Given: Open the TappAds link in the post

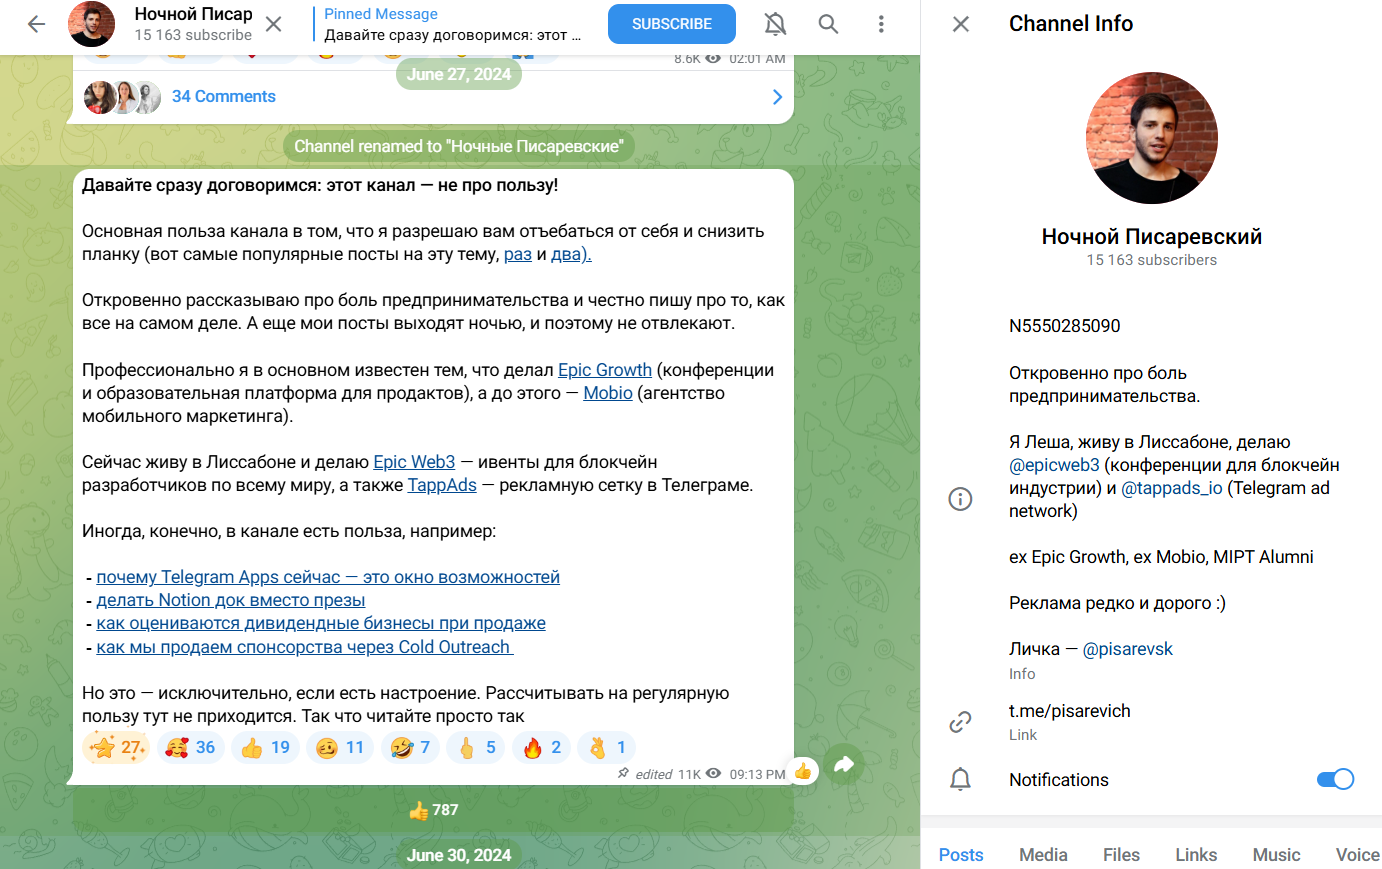Looking at the screenshot, I should click(442, 486).
